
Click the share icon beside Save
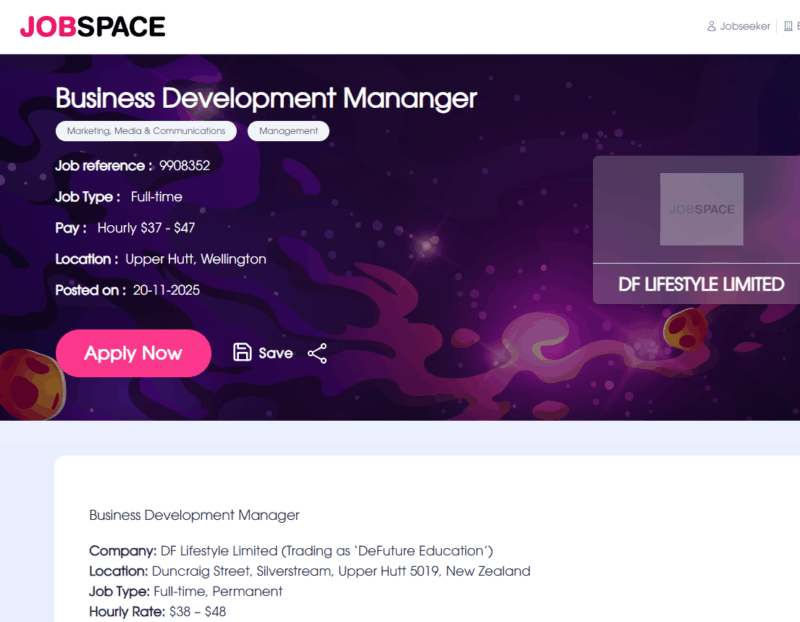[317, 353]
